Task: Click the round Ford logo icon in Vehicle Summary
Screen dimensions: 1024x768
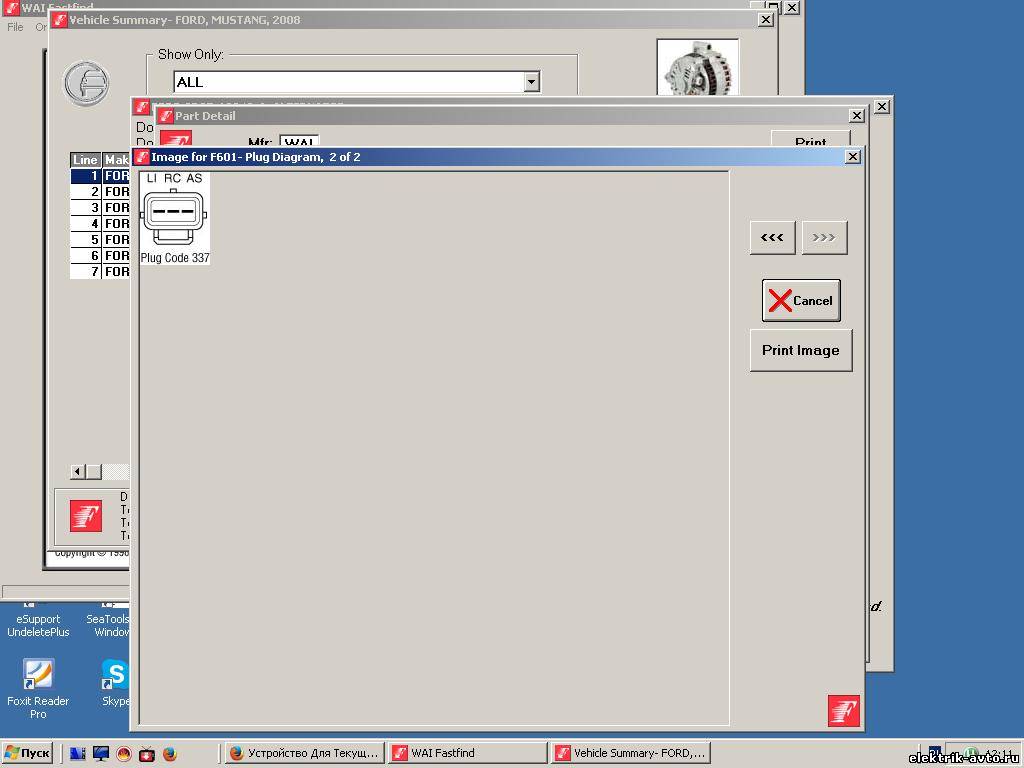Action: click(86, 83)
